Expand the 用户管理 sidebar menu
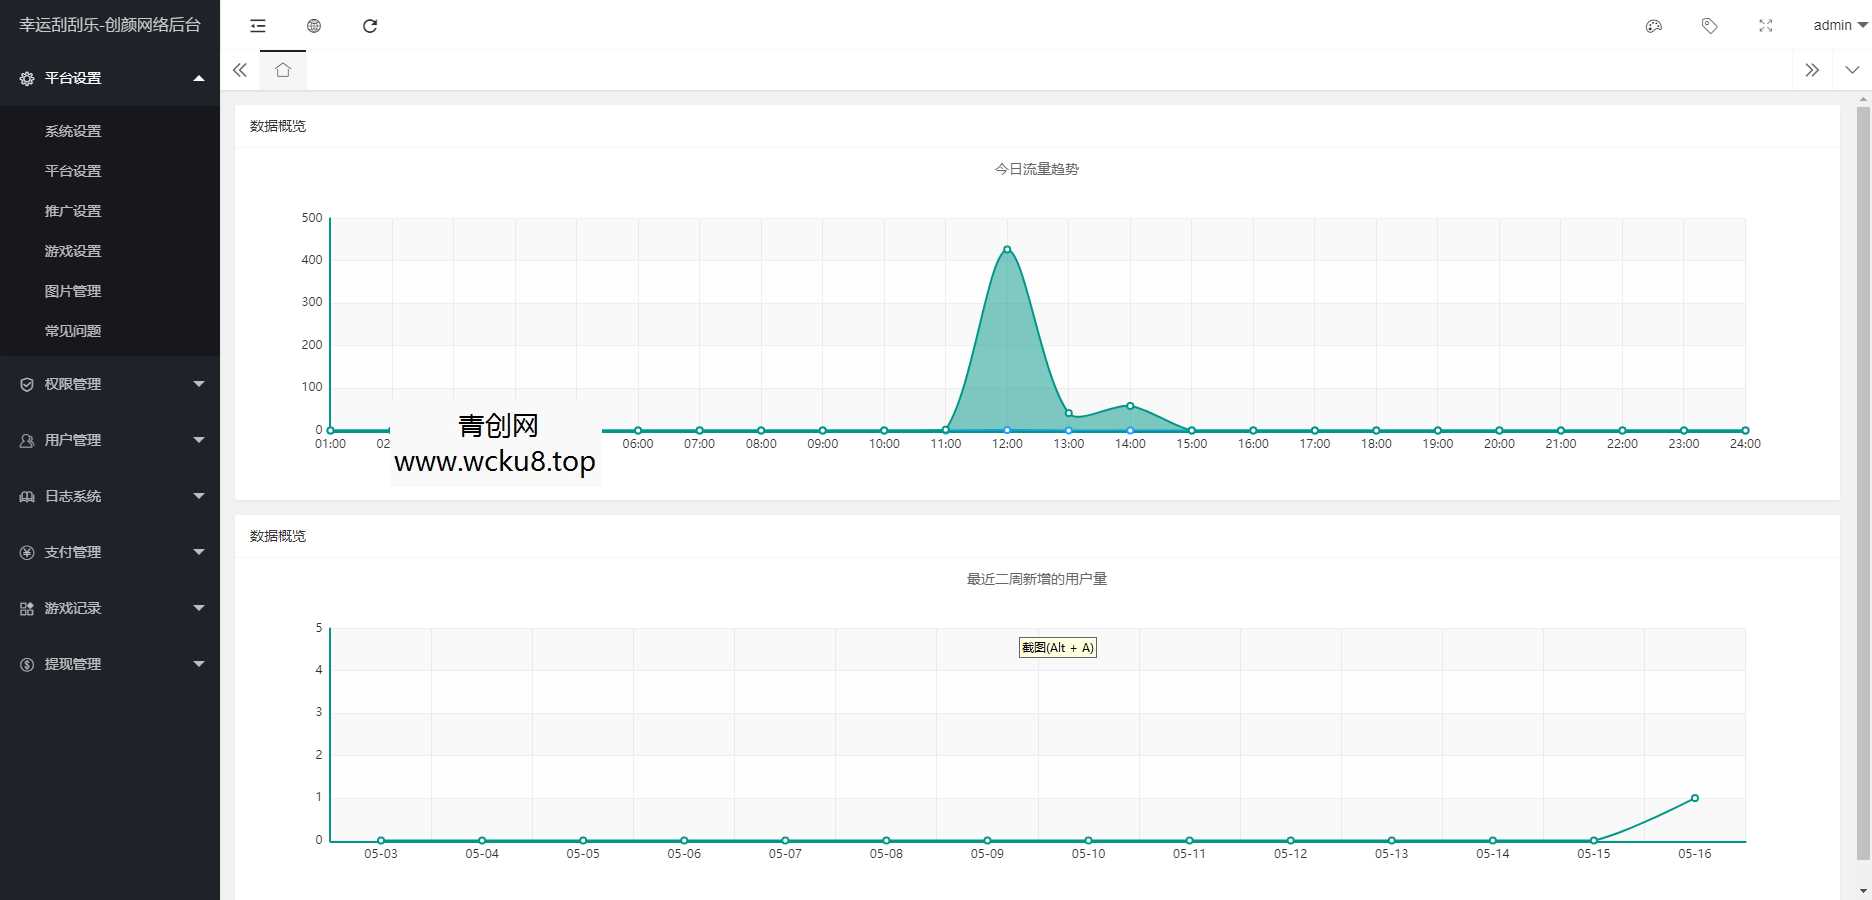 [110, 440]
